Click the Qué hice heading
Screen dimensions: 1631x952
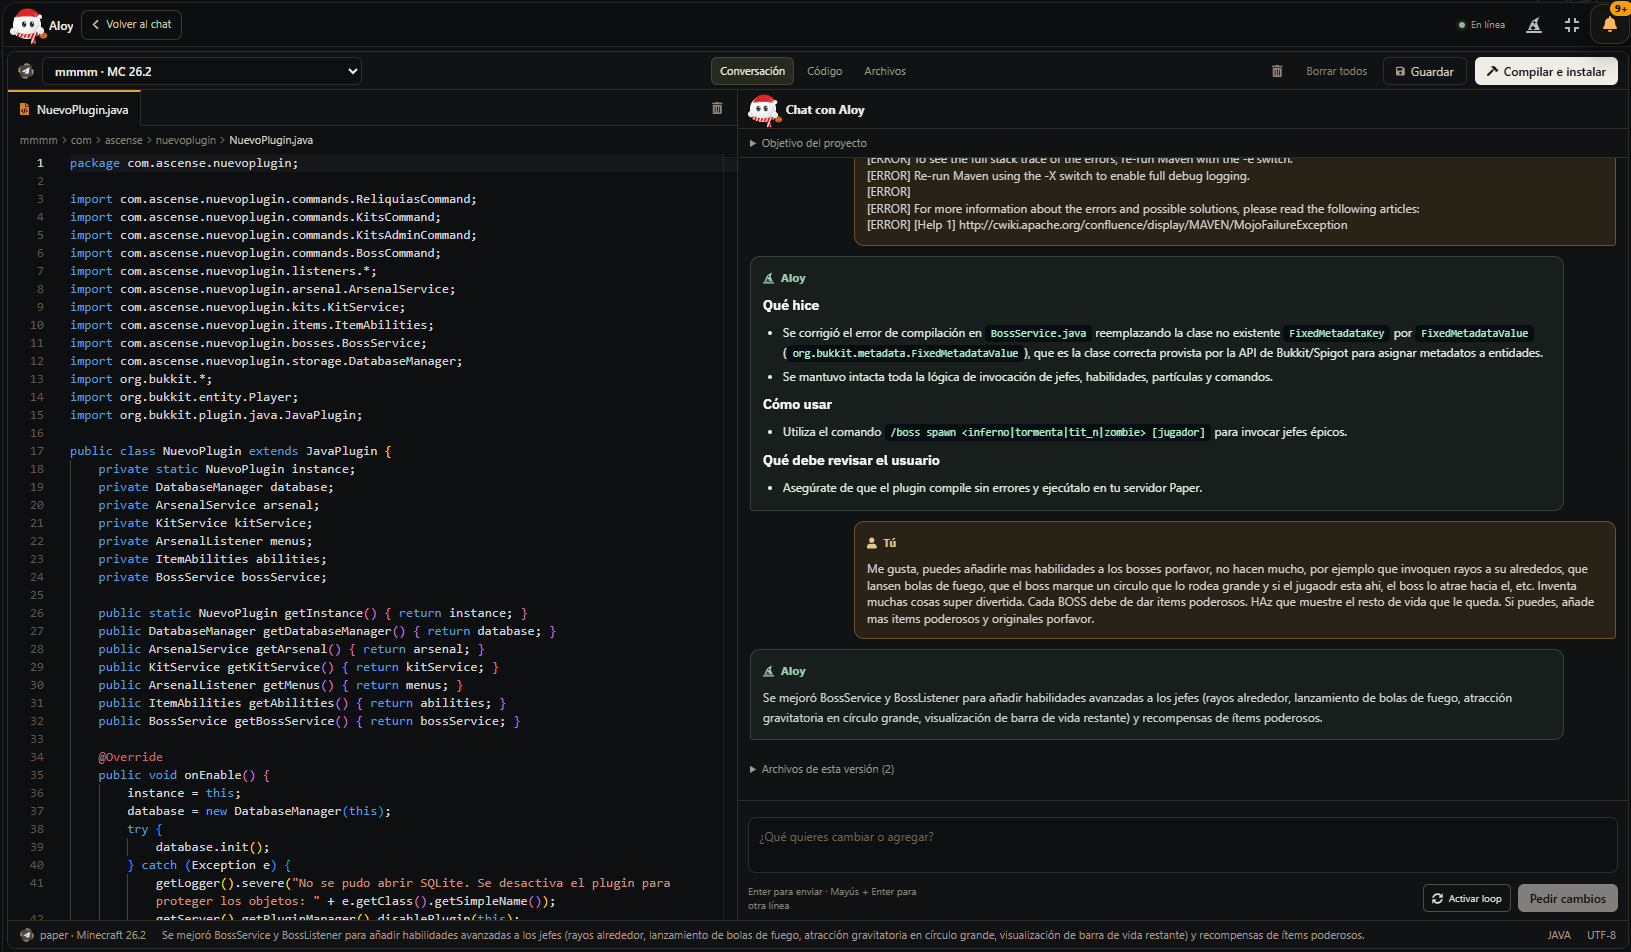[791, 305]
